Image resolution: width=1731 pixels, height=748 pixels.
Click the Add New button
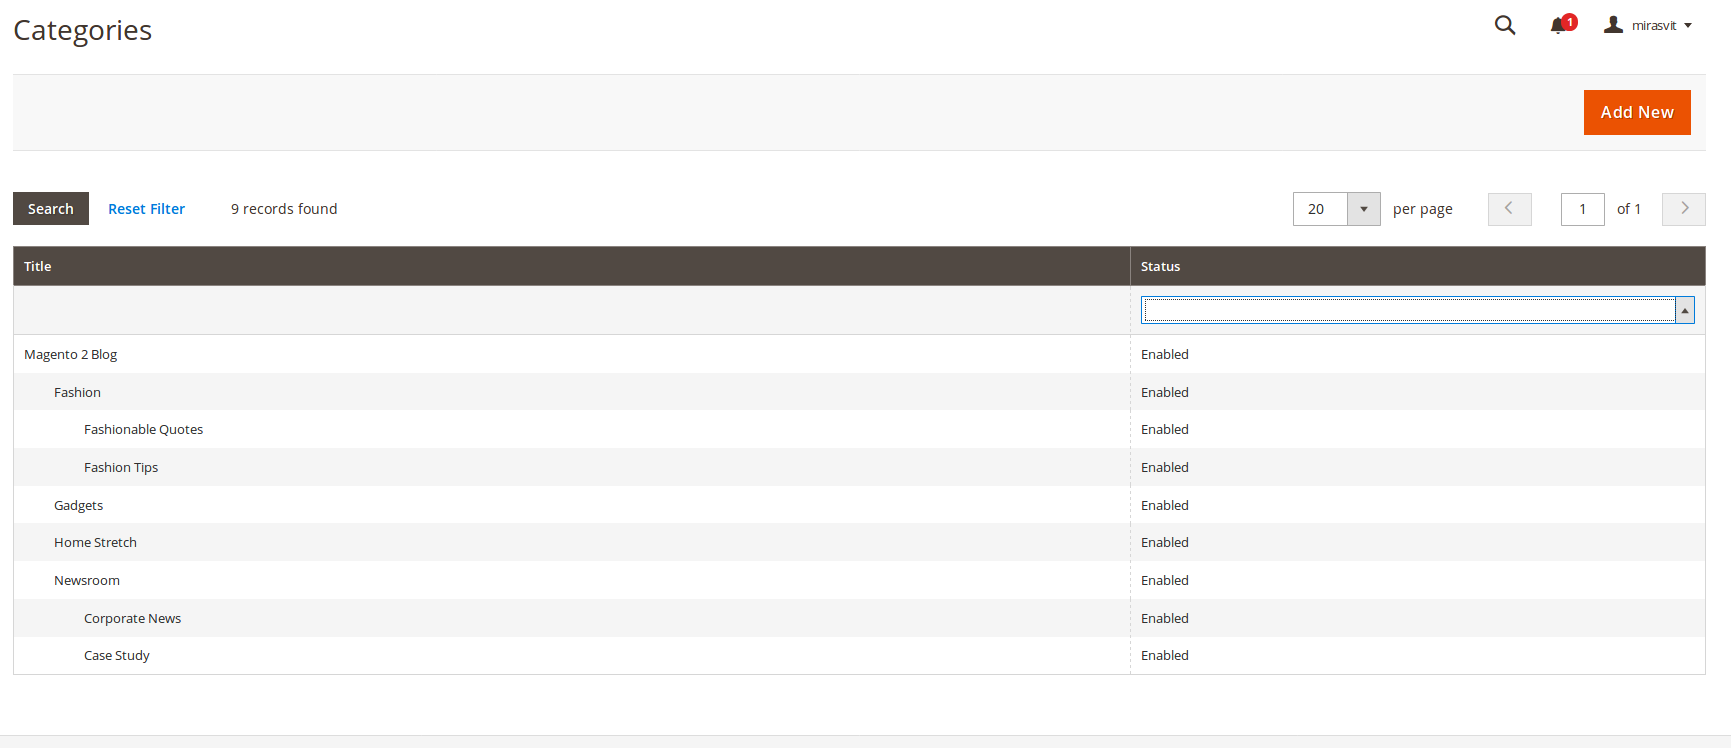1636,112
